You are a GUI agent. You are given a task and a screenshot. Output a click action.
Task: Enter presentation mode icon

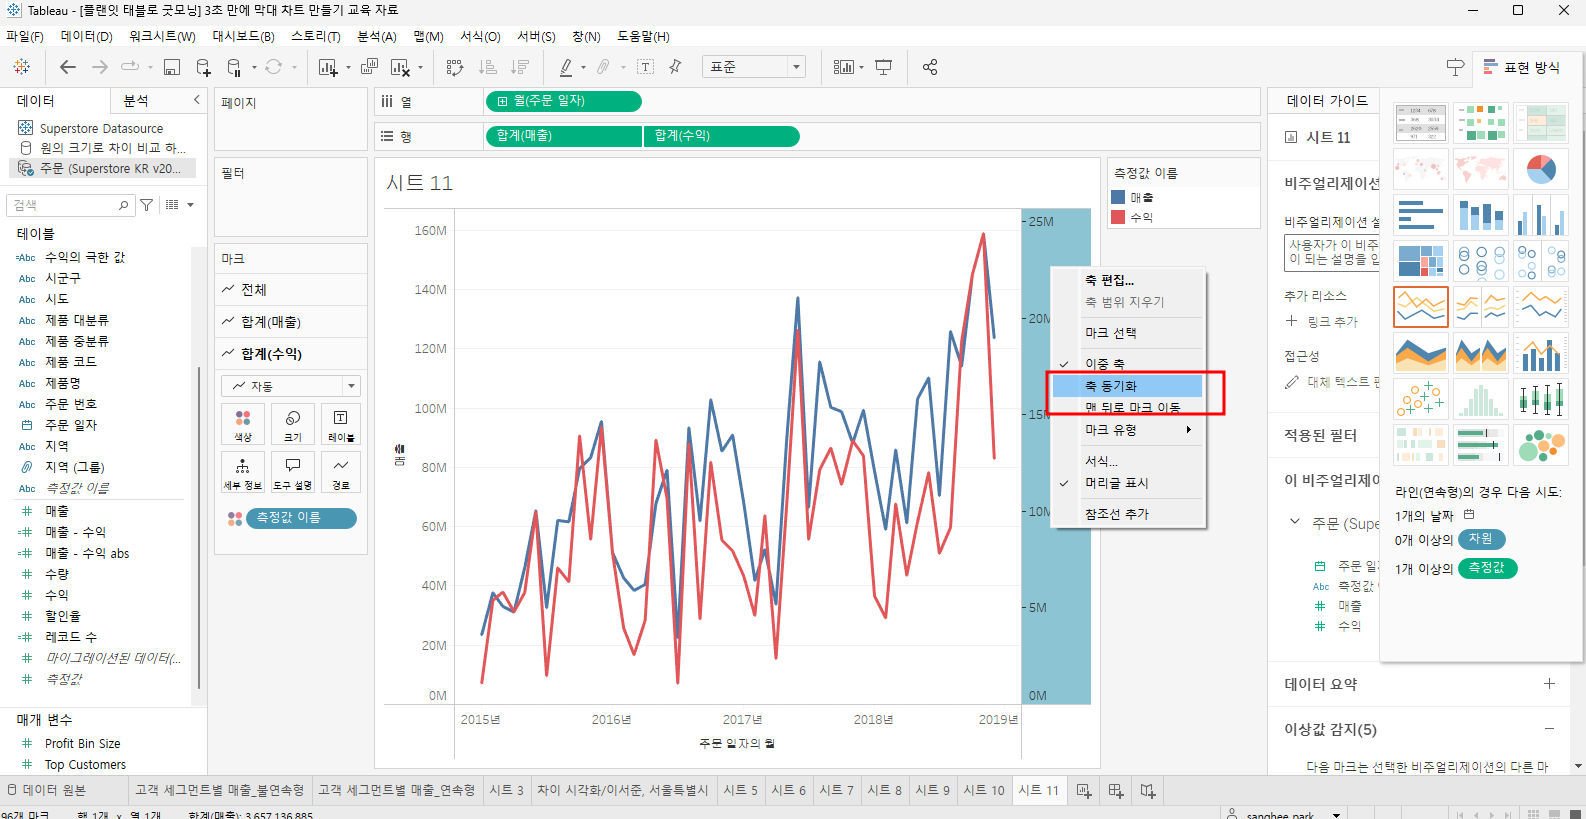pyautogui.click(x=884, y=67)
